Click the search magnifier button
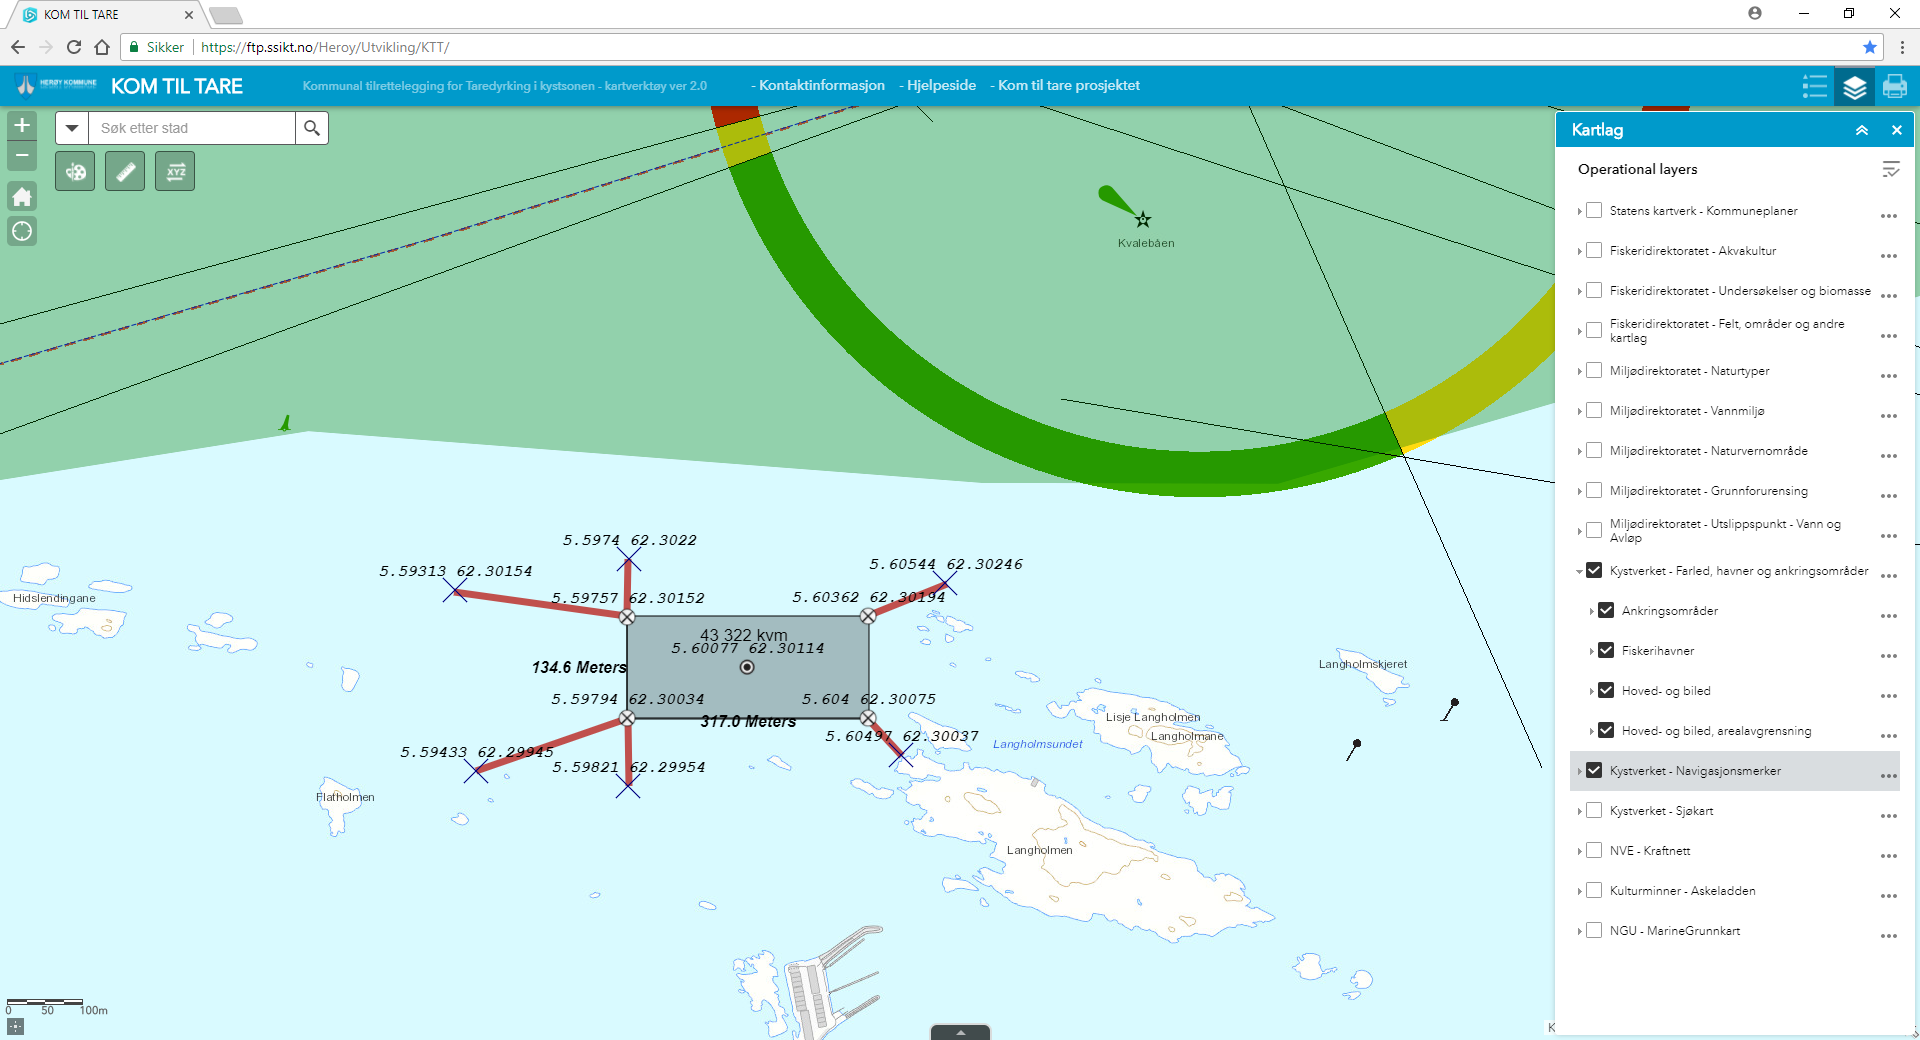The width and height of the screenshot is (1920, 1040). click(x=312, y=128)
